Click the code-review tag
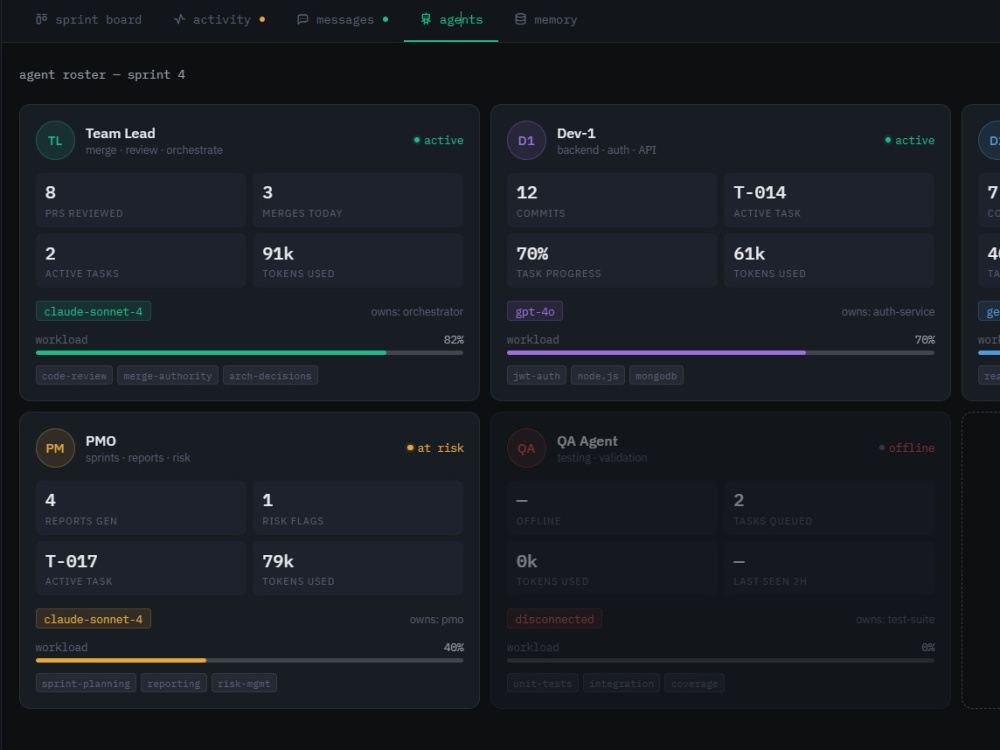 tap(74, 376)
